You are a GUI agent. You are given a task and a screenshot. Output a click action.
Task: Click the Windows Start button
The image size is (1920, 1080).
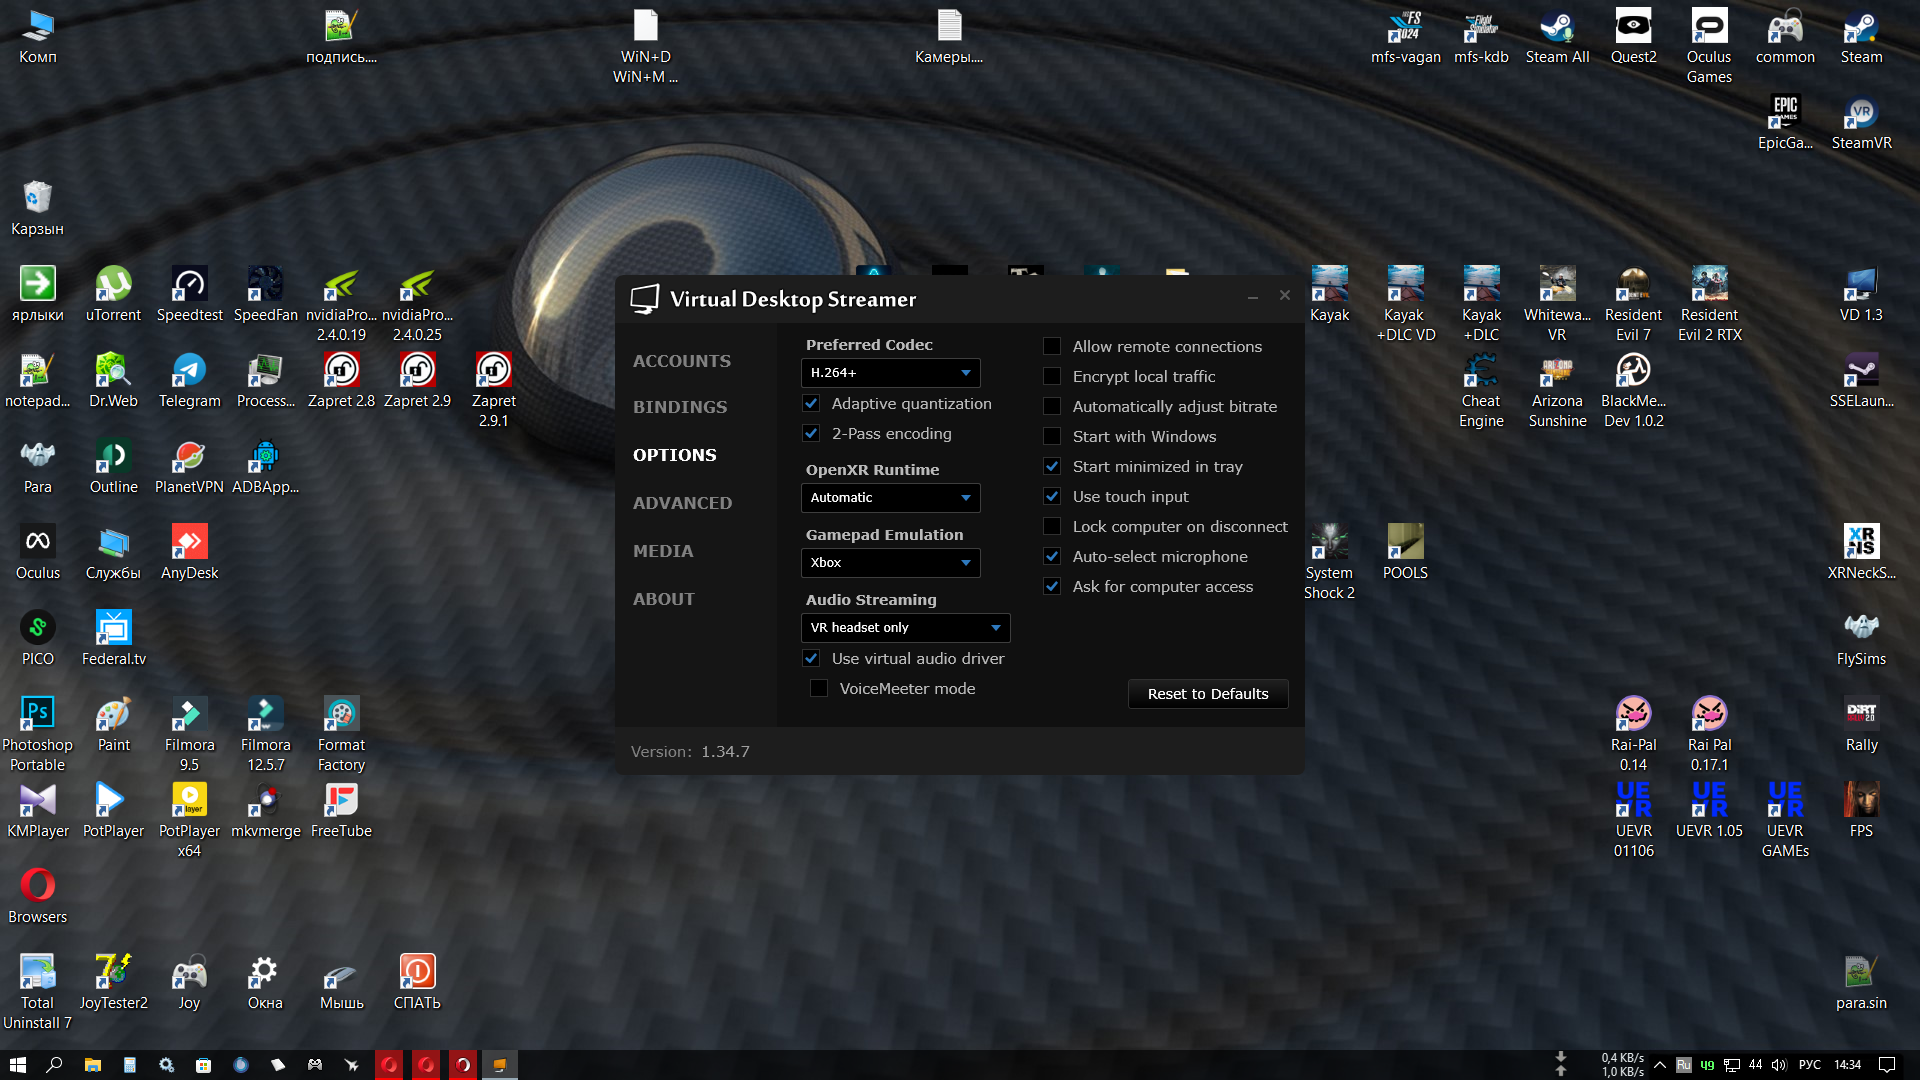coord(17,1065)
